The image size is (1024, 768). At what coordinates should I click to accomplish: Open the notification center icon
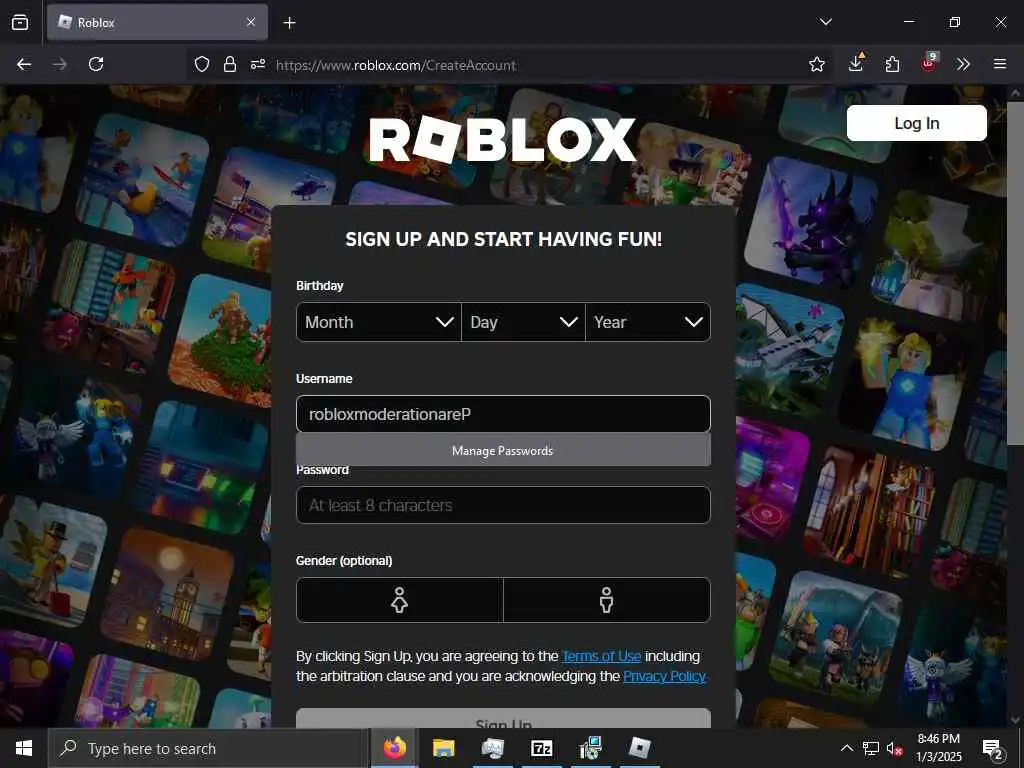coord(993,749)
